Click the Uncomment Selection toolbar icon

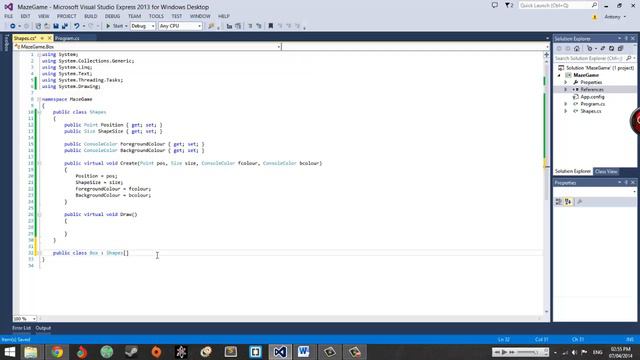pyautogui.click(x=238, y=26)
